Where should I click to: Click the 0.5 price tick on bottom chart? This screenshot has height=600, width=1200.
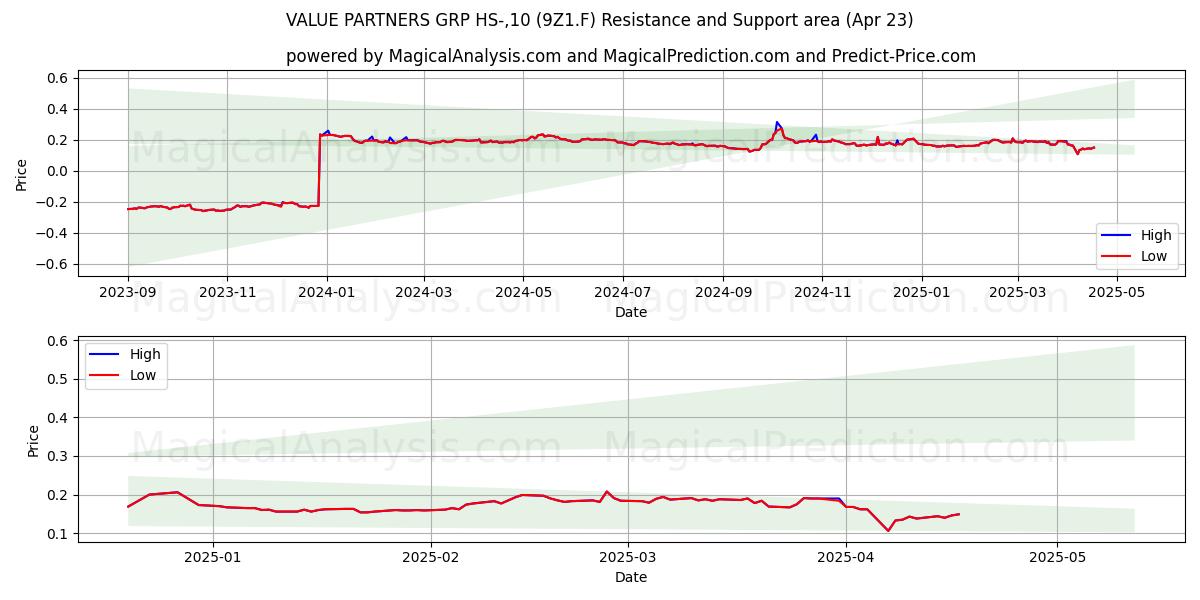[x=57, y=379]
